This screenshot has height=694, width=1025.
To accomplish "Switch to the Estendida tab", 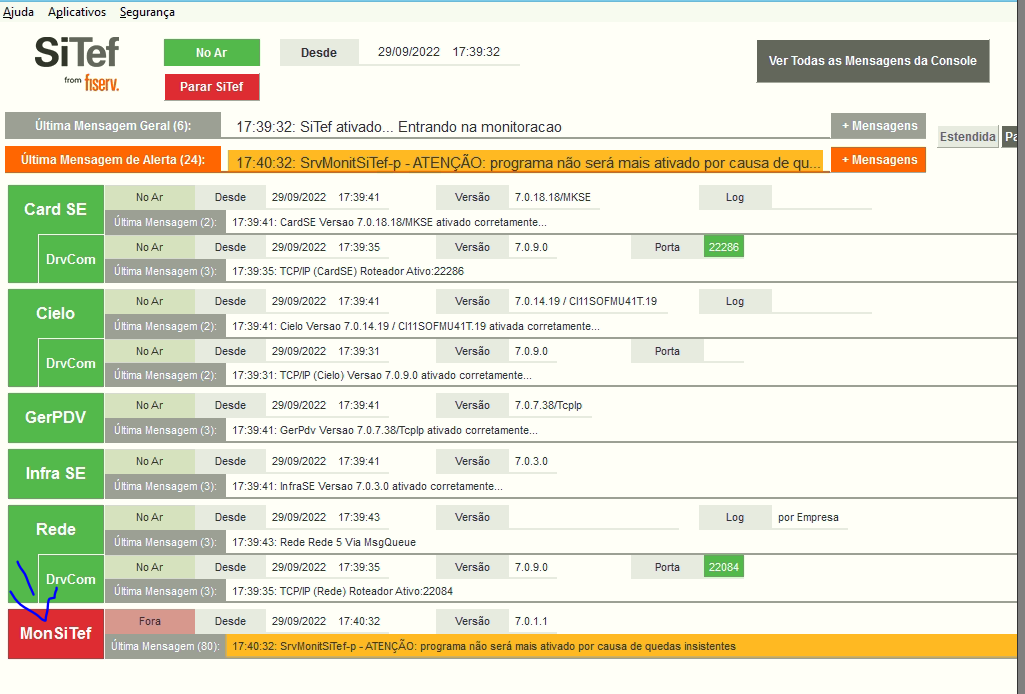I will pos(967,137).
